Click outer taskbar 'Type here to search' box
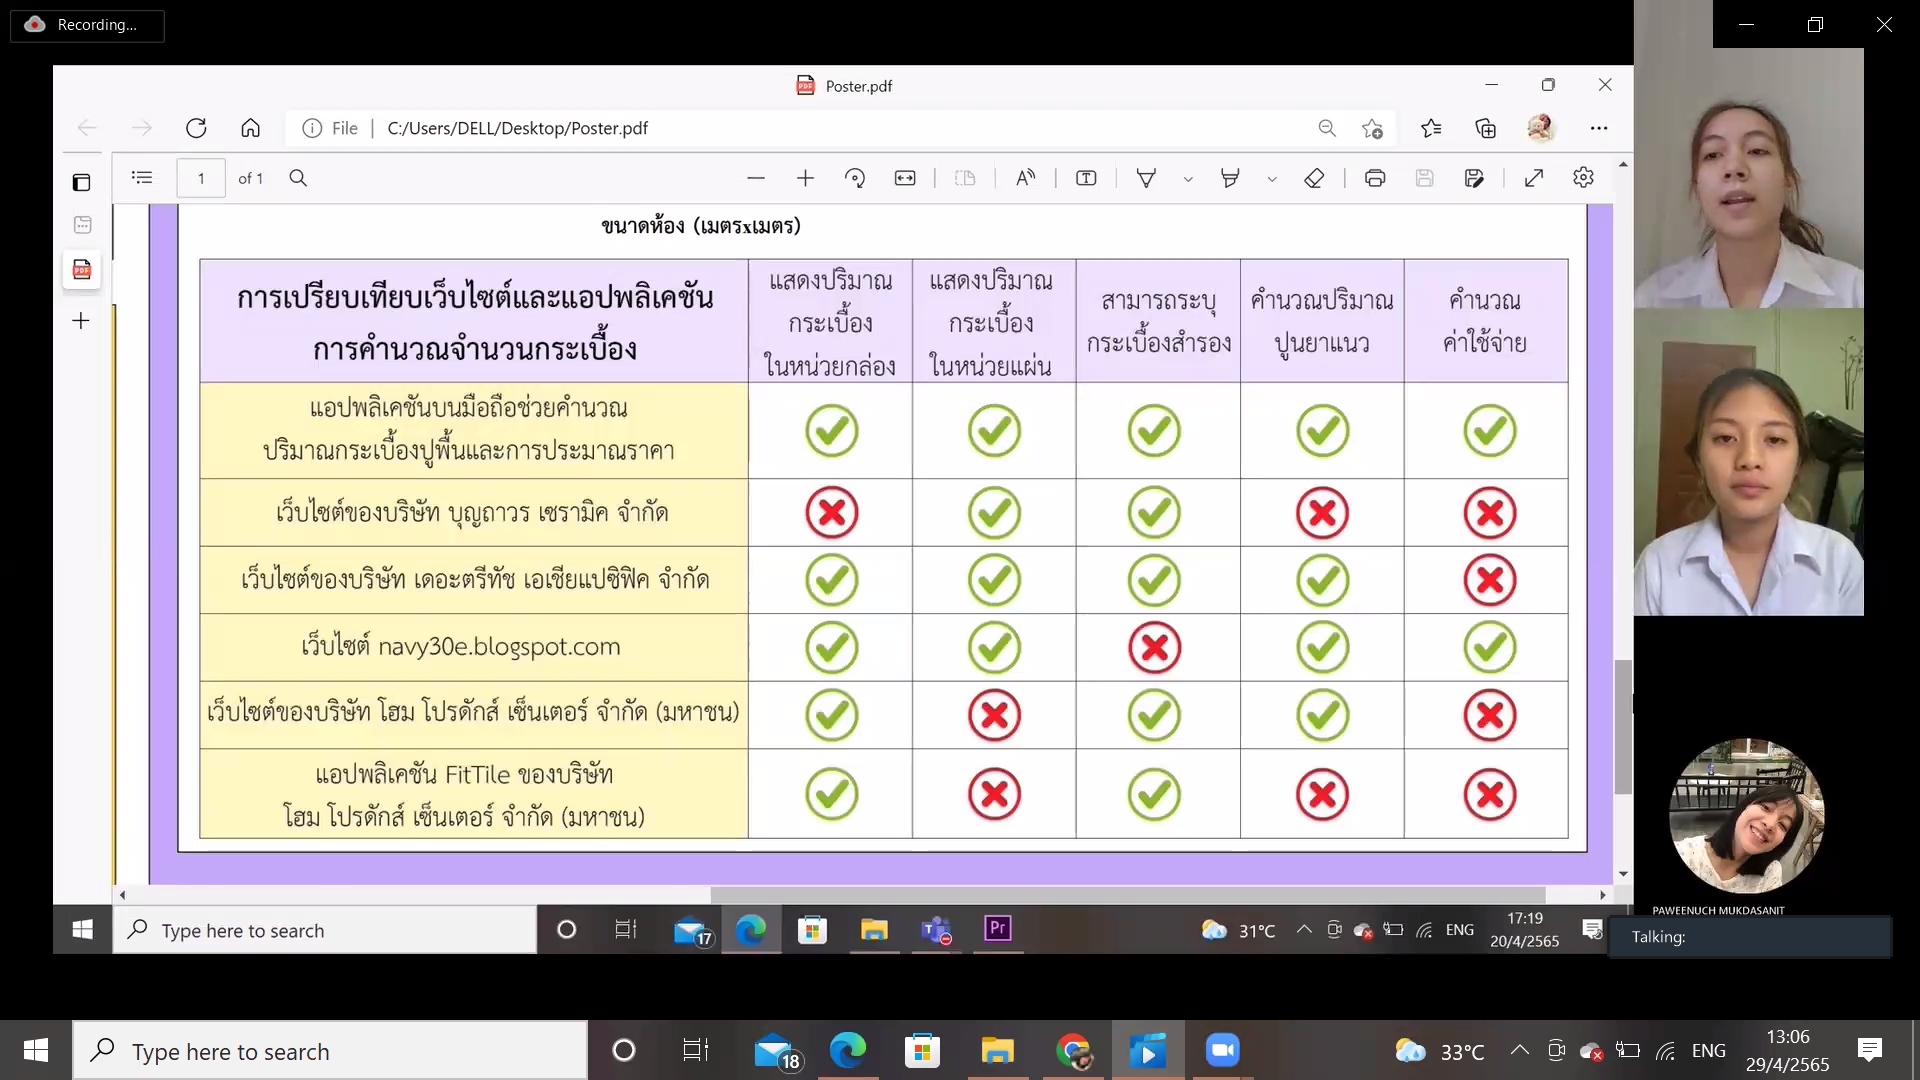1920x1080 pixels. coord(330,1051)
